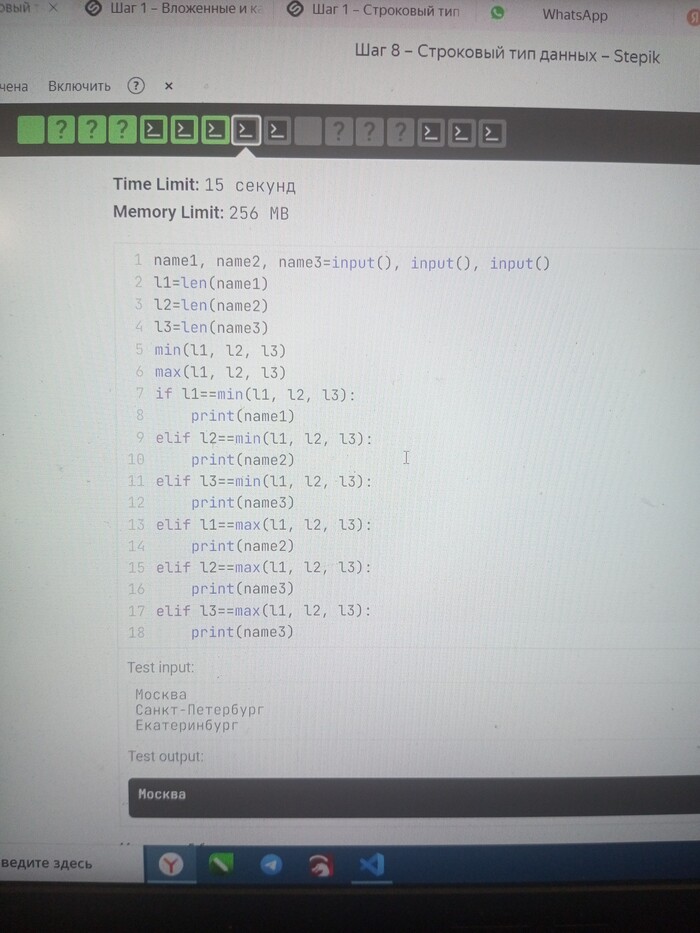Click the code line 'l1=len(name1)'
The image size is (700, 933).
[x=211, y=283]
